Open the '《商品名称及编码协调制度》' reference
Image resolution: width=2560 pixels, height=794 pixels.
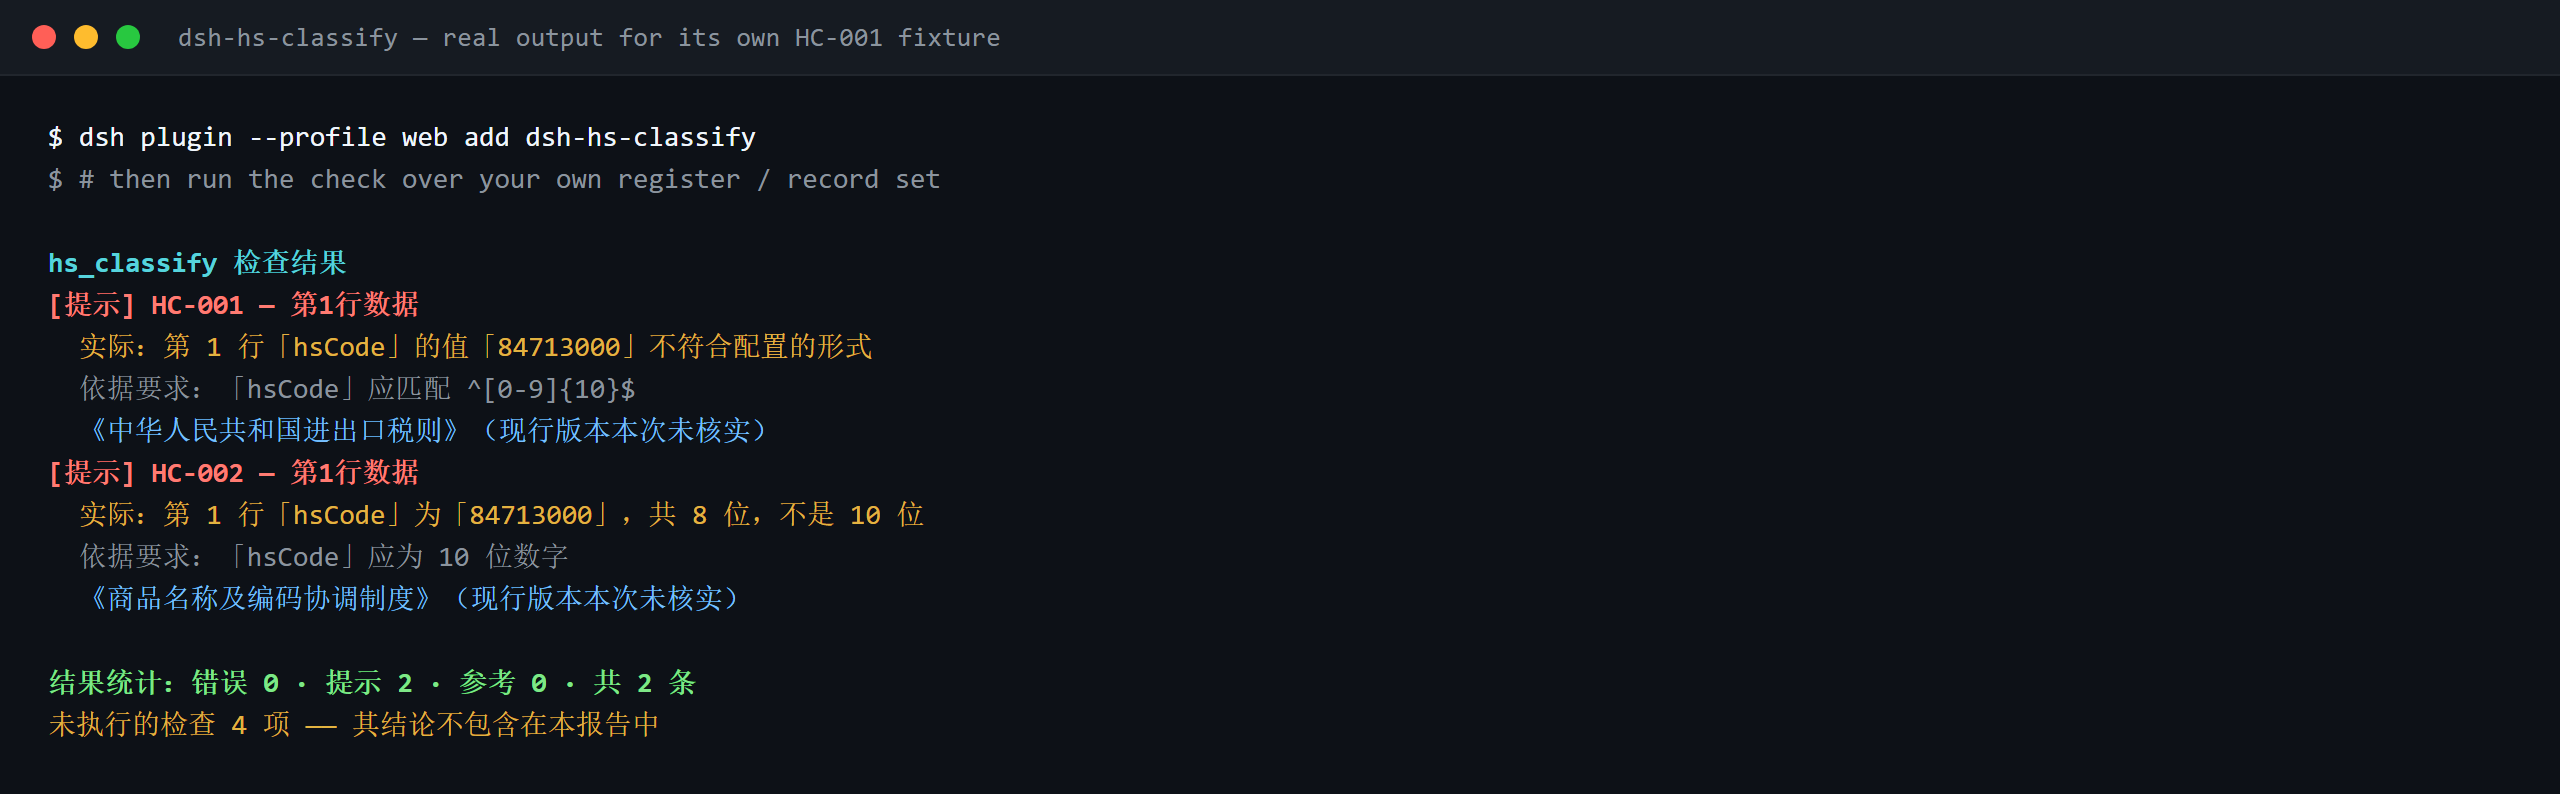[260, 599]
